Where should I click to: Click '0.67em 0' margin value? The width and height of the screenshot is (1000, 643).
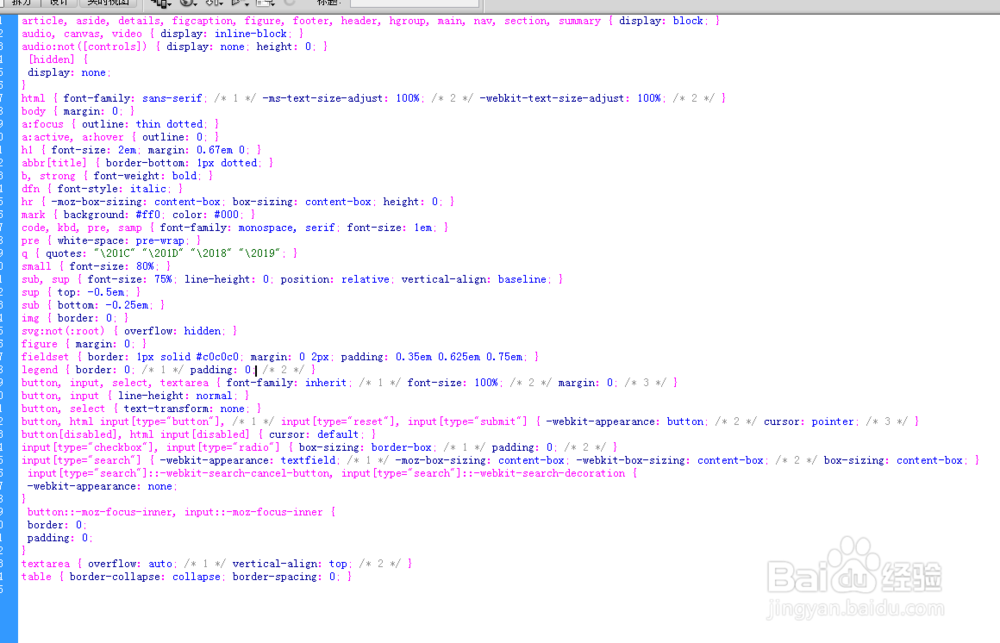(x=220, y=150)
